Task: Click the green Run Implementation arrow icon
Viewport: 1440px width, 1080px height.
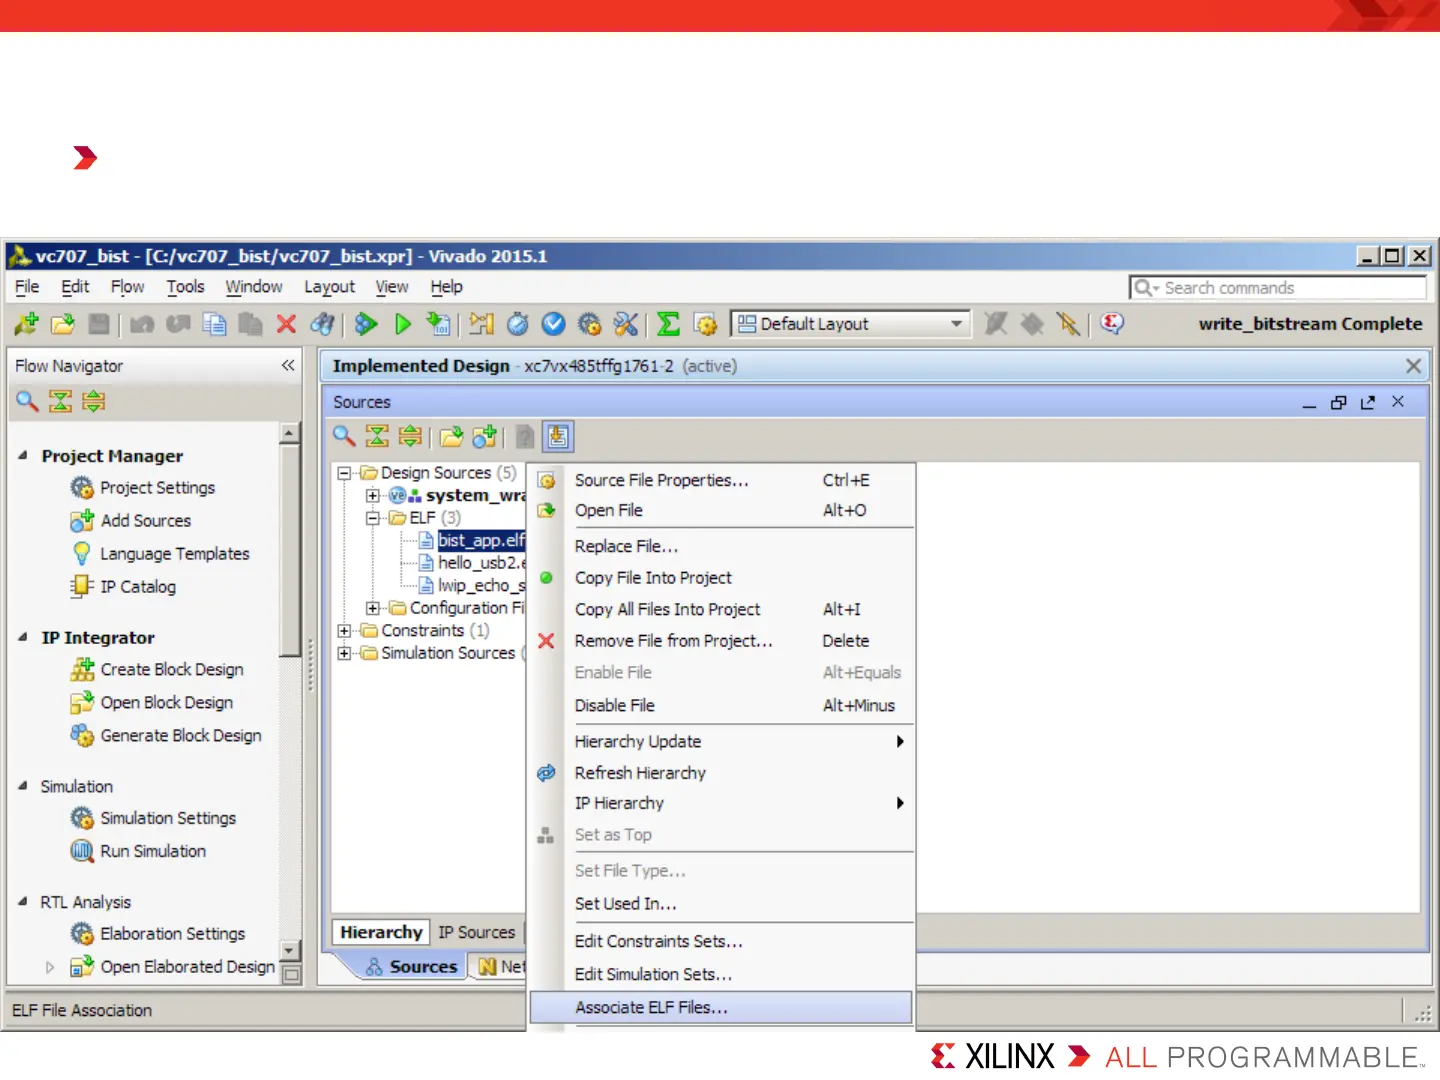Action: 403,324
